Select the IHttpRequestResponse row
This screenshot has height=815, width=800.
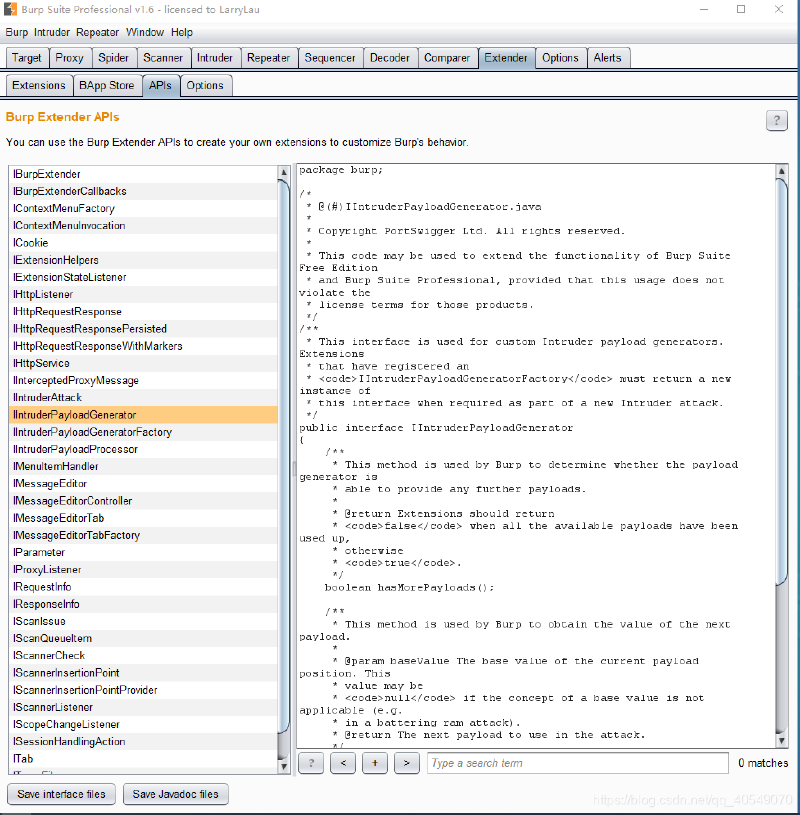click(x=143, y=311)
